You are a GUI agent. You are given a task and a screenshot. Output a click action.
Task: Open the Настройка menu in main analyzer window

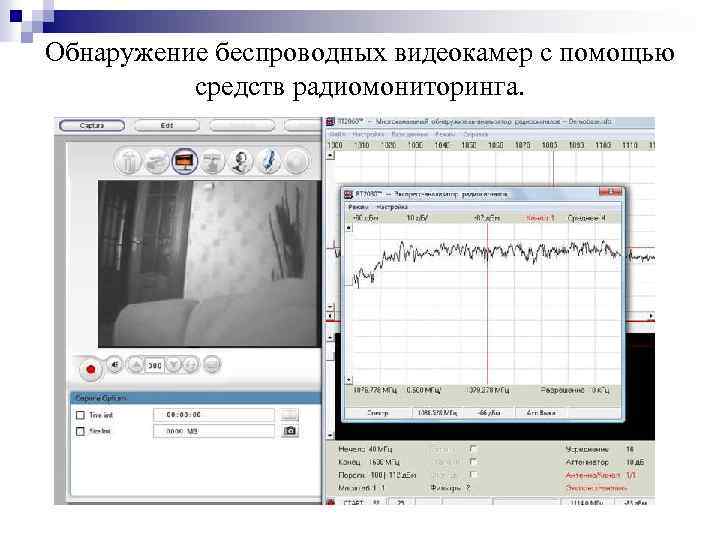(368, 134)
